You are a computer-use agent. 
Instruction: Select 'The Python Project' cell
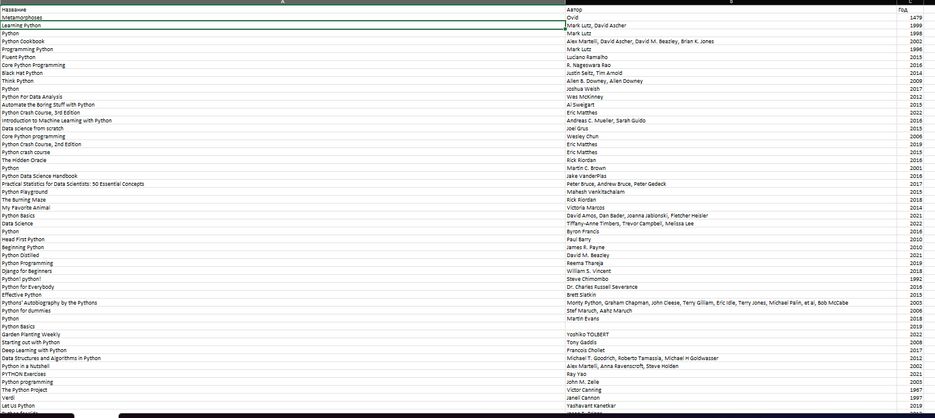coord(283,390)
